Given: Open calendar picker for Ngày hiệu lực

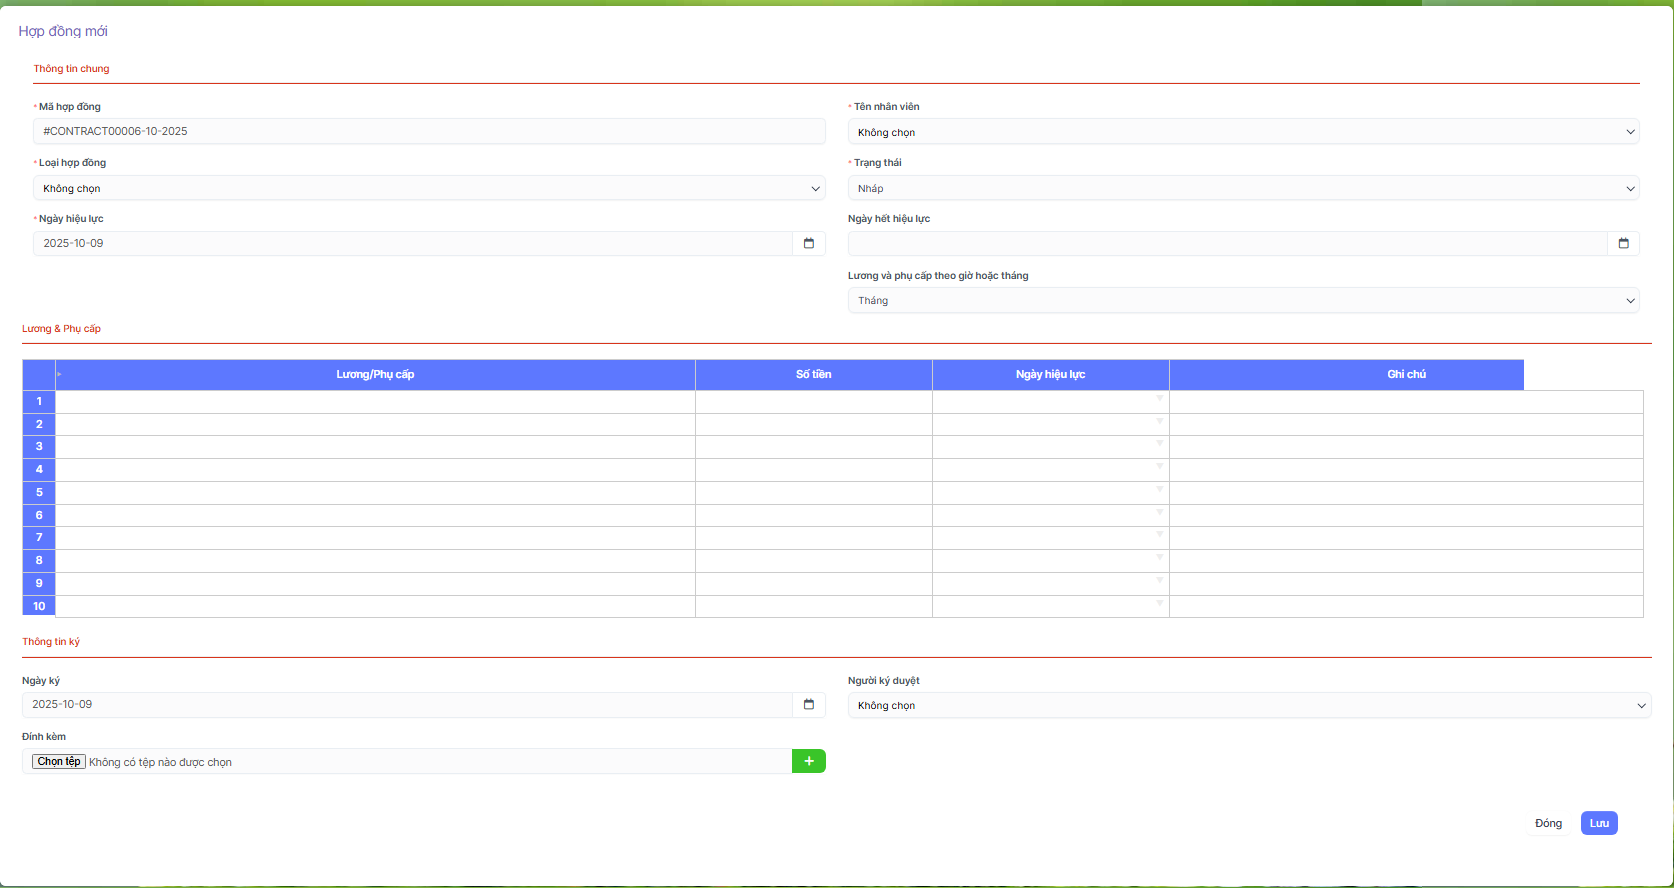Looking at the screenshot, I should 809,243.
